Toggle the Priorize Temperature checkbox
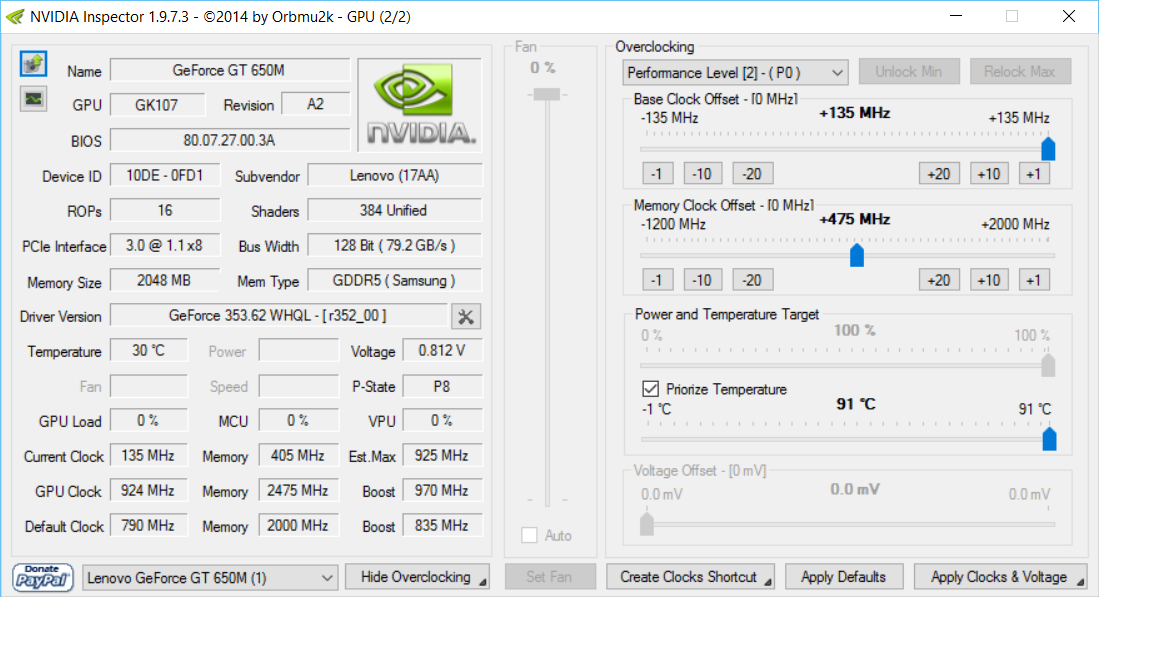The image size is (1152, 648). click(650, 389)
